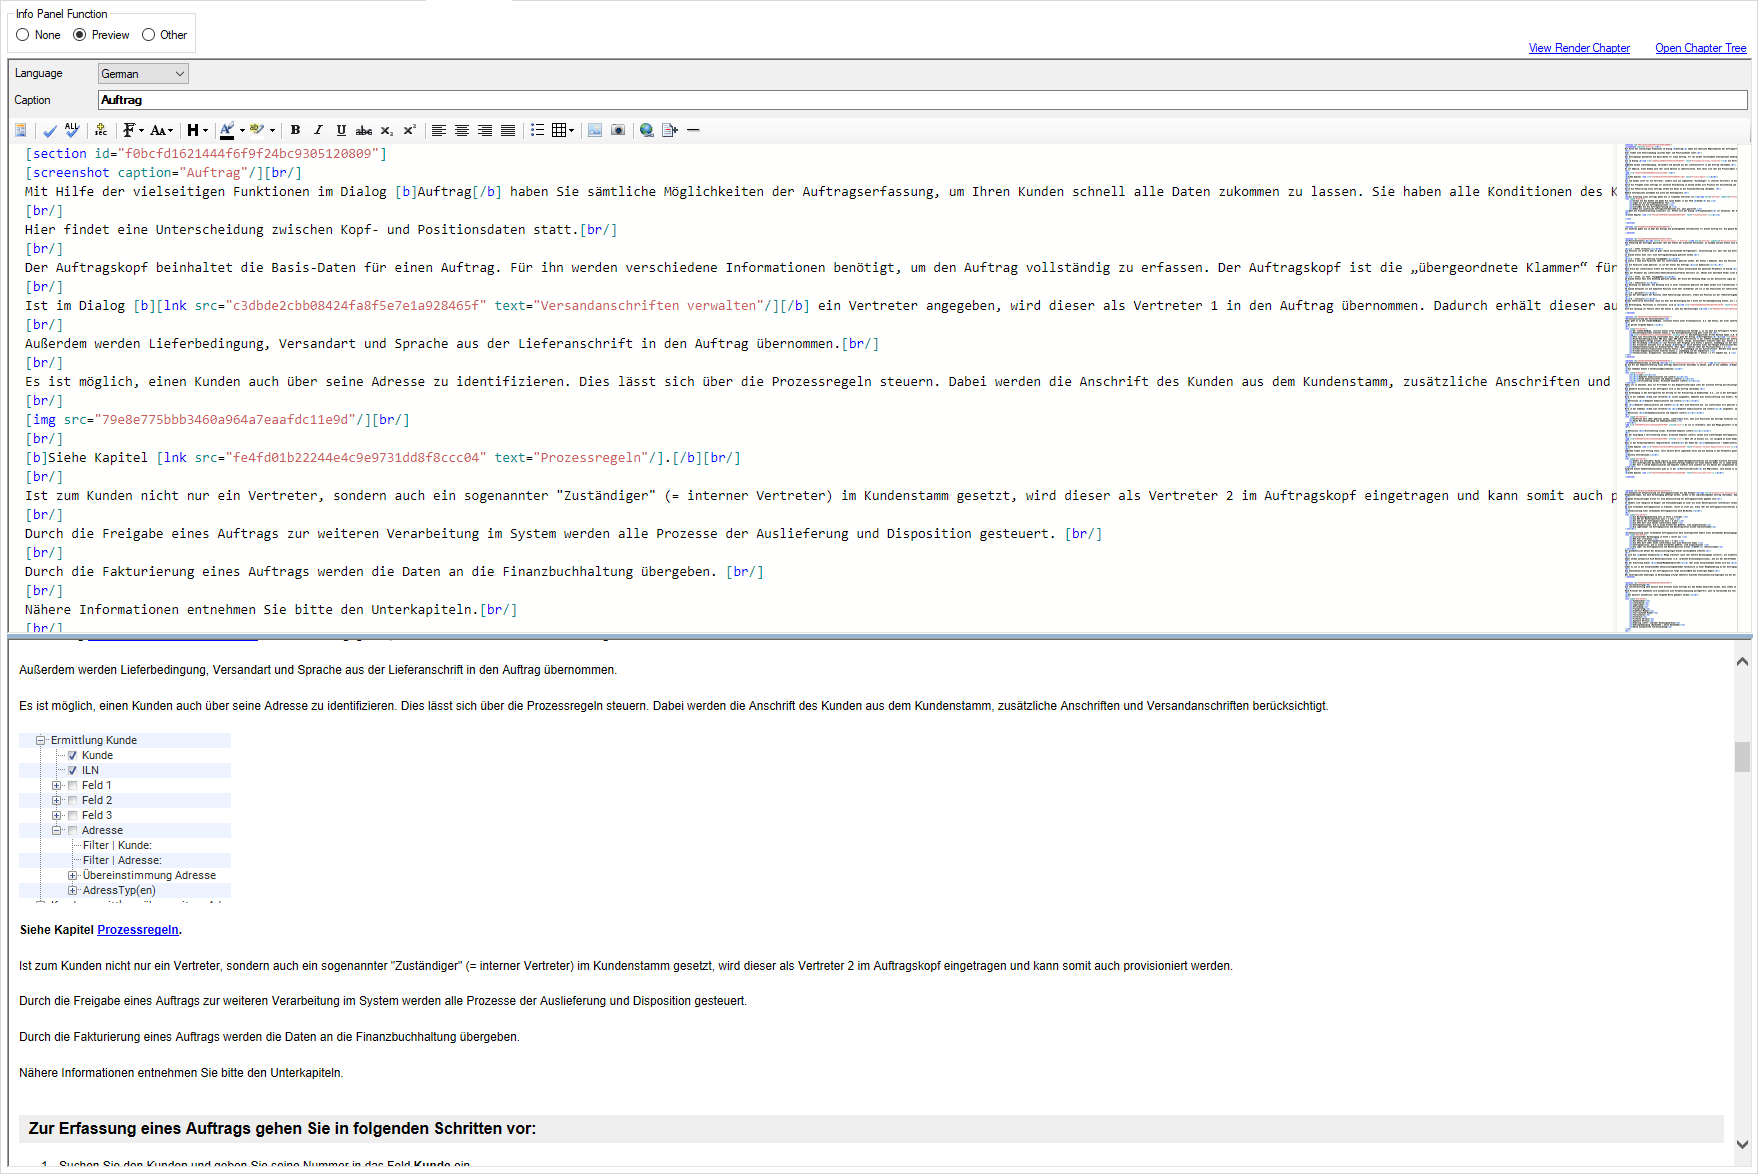Center align text
The image size is (1758, 1174).
coord(462,130)
